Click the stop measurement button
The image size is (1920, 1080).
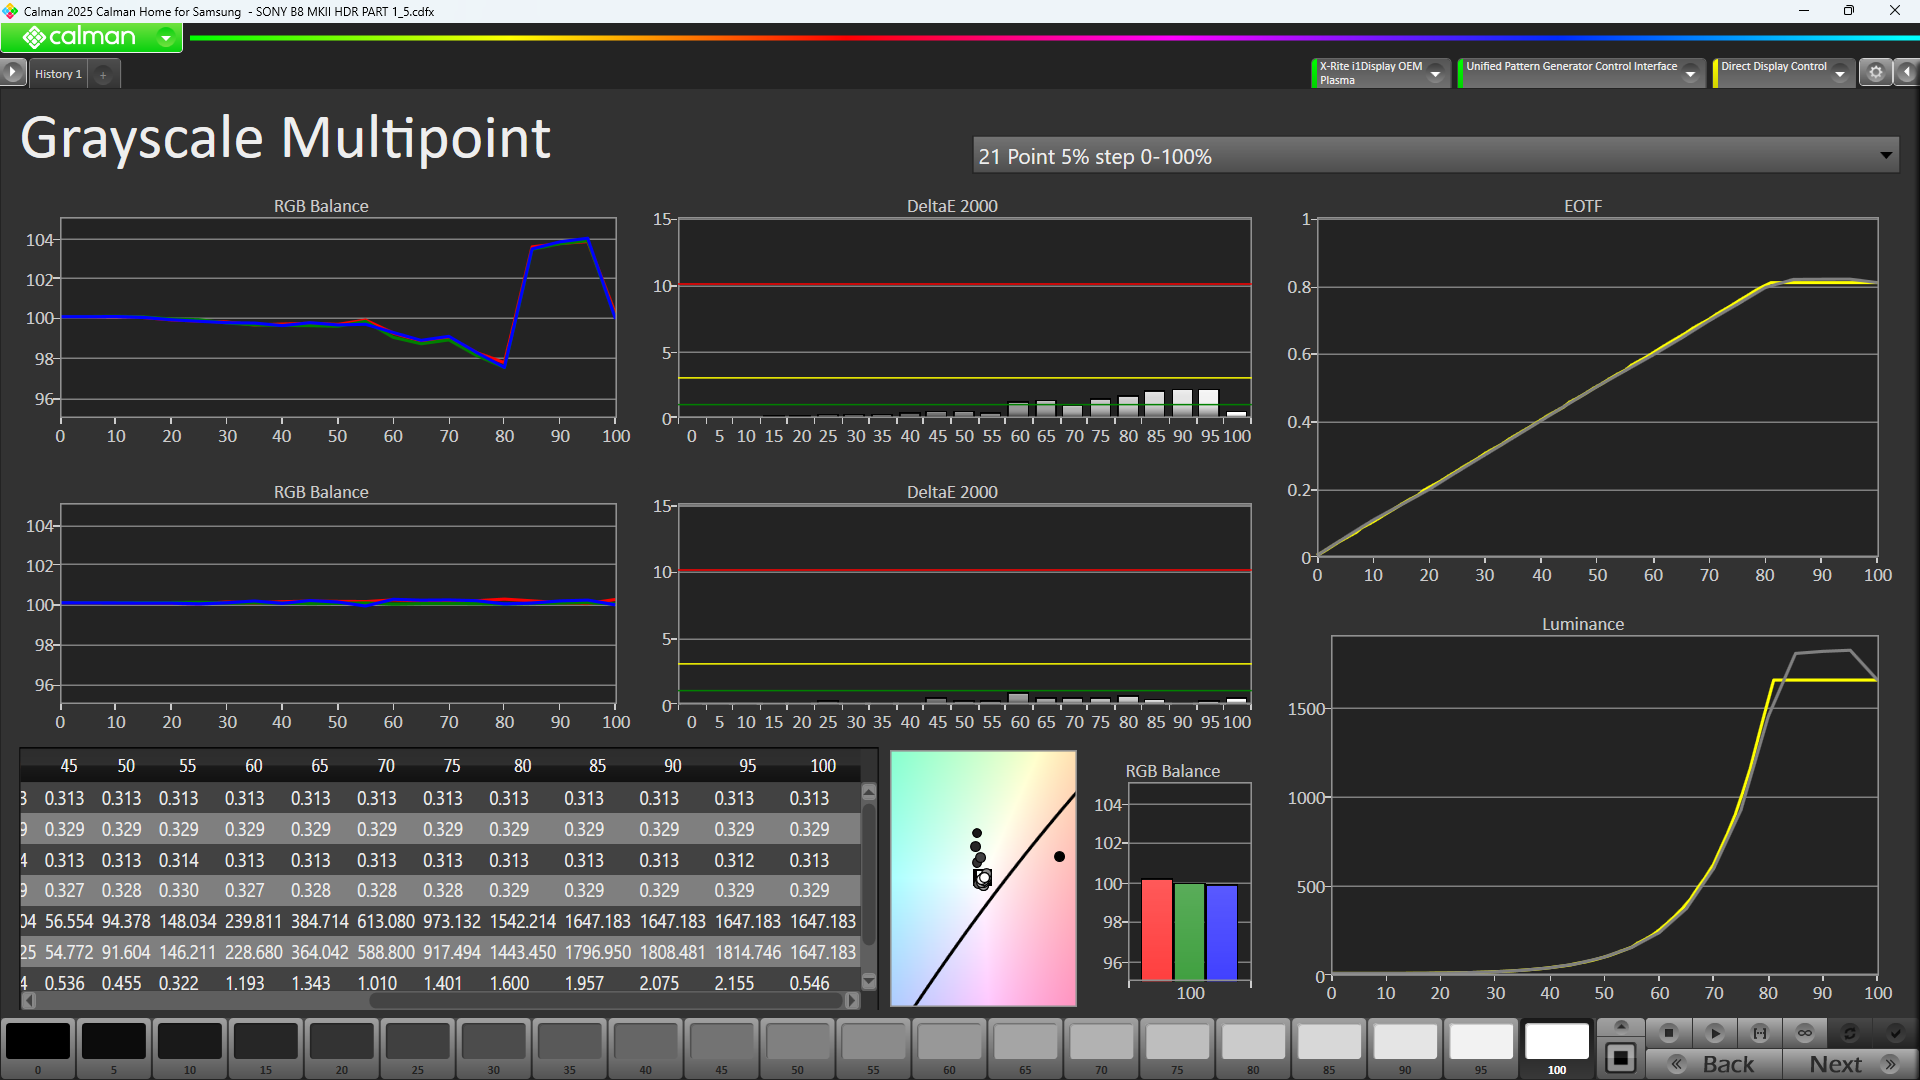[x=1668, y=1033]
